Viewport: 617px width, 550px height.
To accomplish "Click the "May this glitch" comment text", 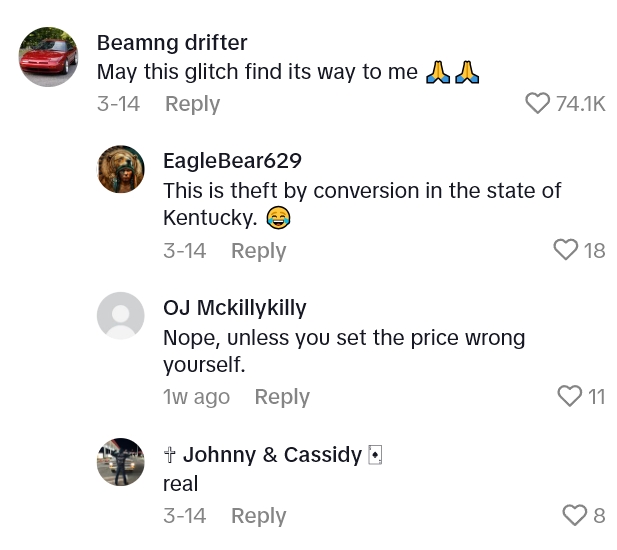I will tap(257, 73).
